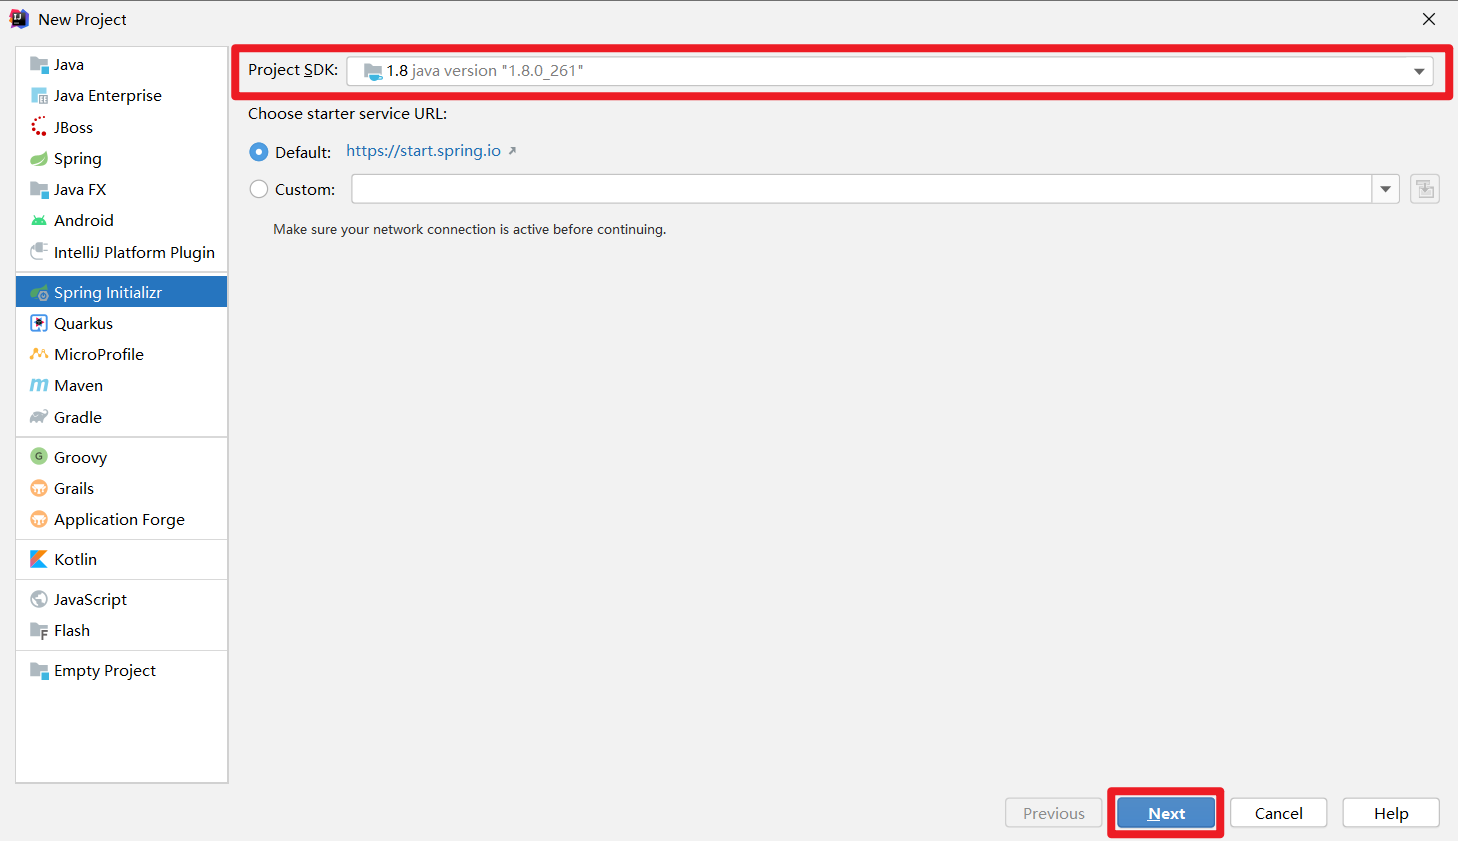Choose the JBoss red dotted icon

tap(39, 127)
